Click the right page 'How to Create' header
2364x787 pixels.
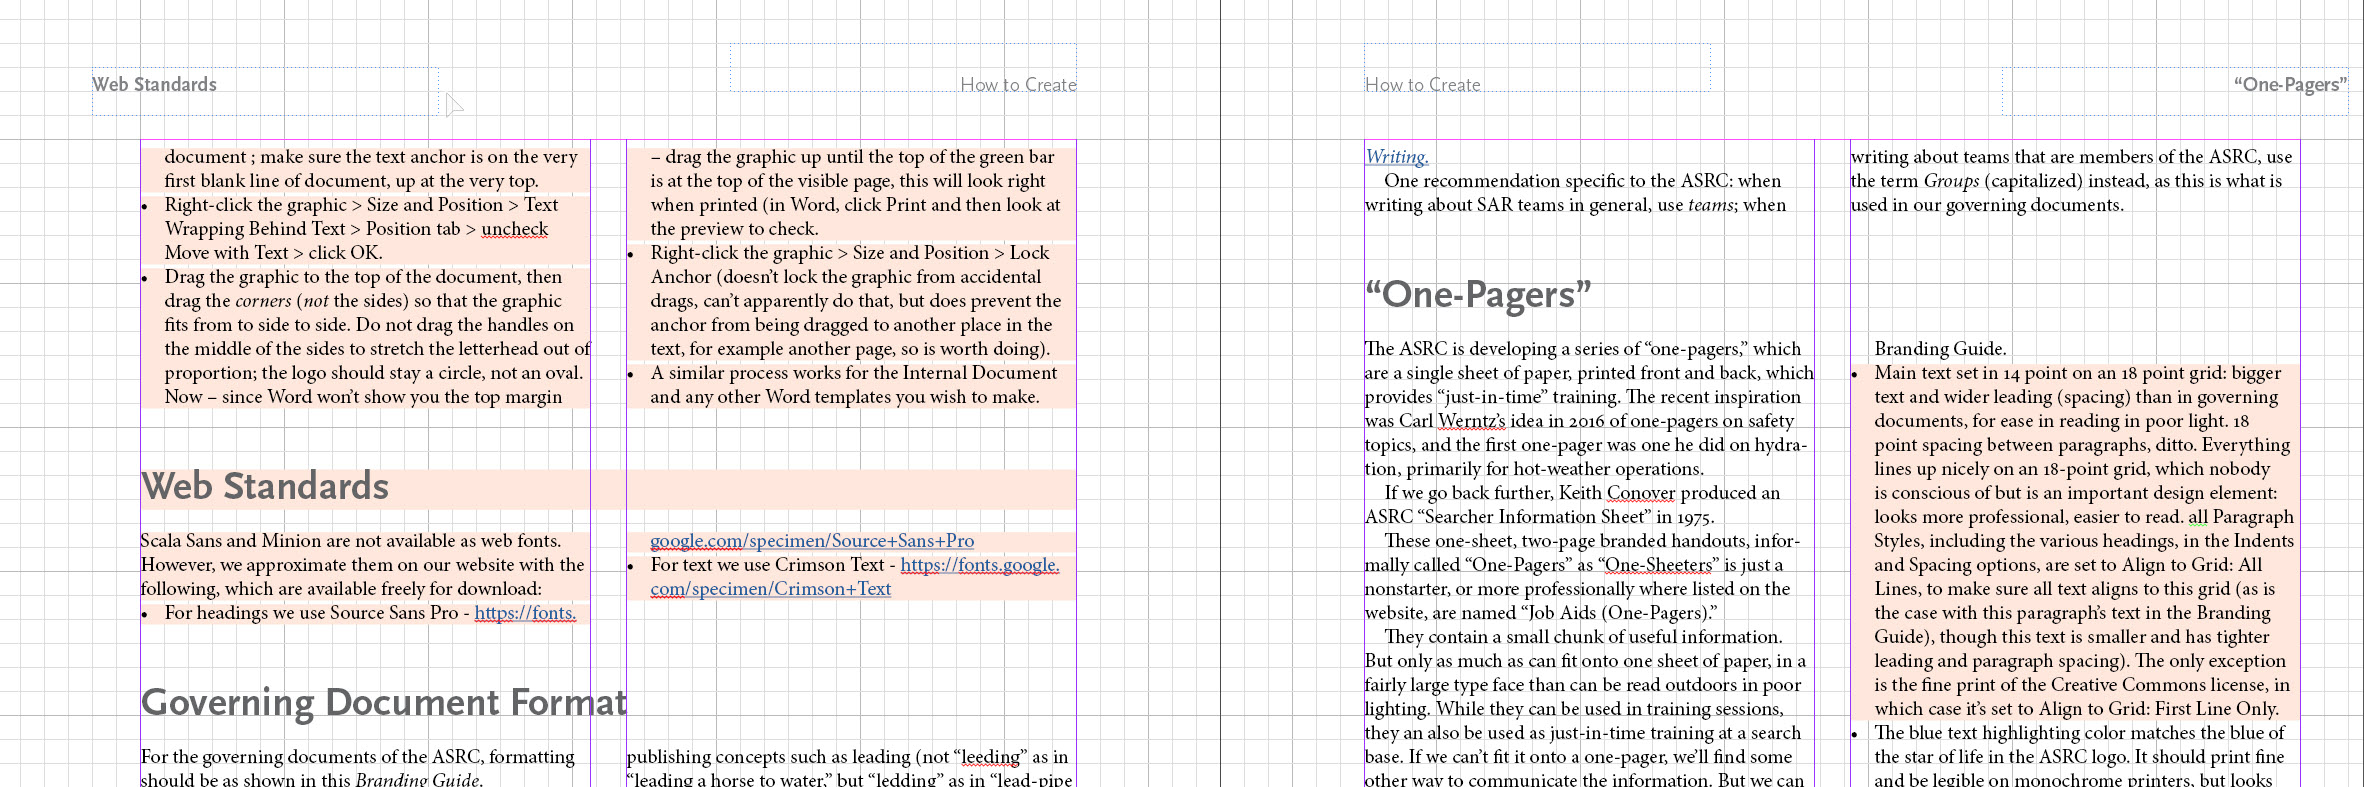tap(1423, 85)
